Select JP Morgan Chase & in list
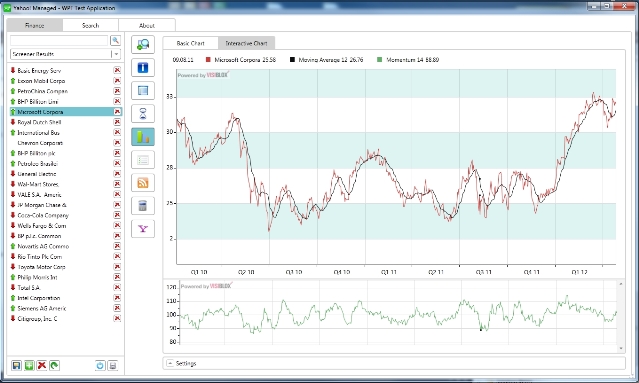Screen dimensions: 639x383 [66, 205]
